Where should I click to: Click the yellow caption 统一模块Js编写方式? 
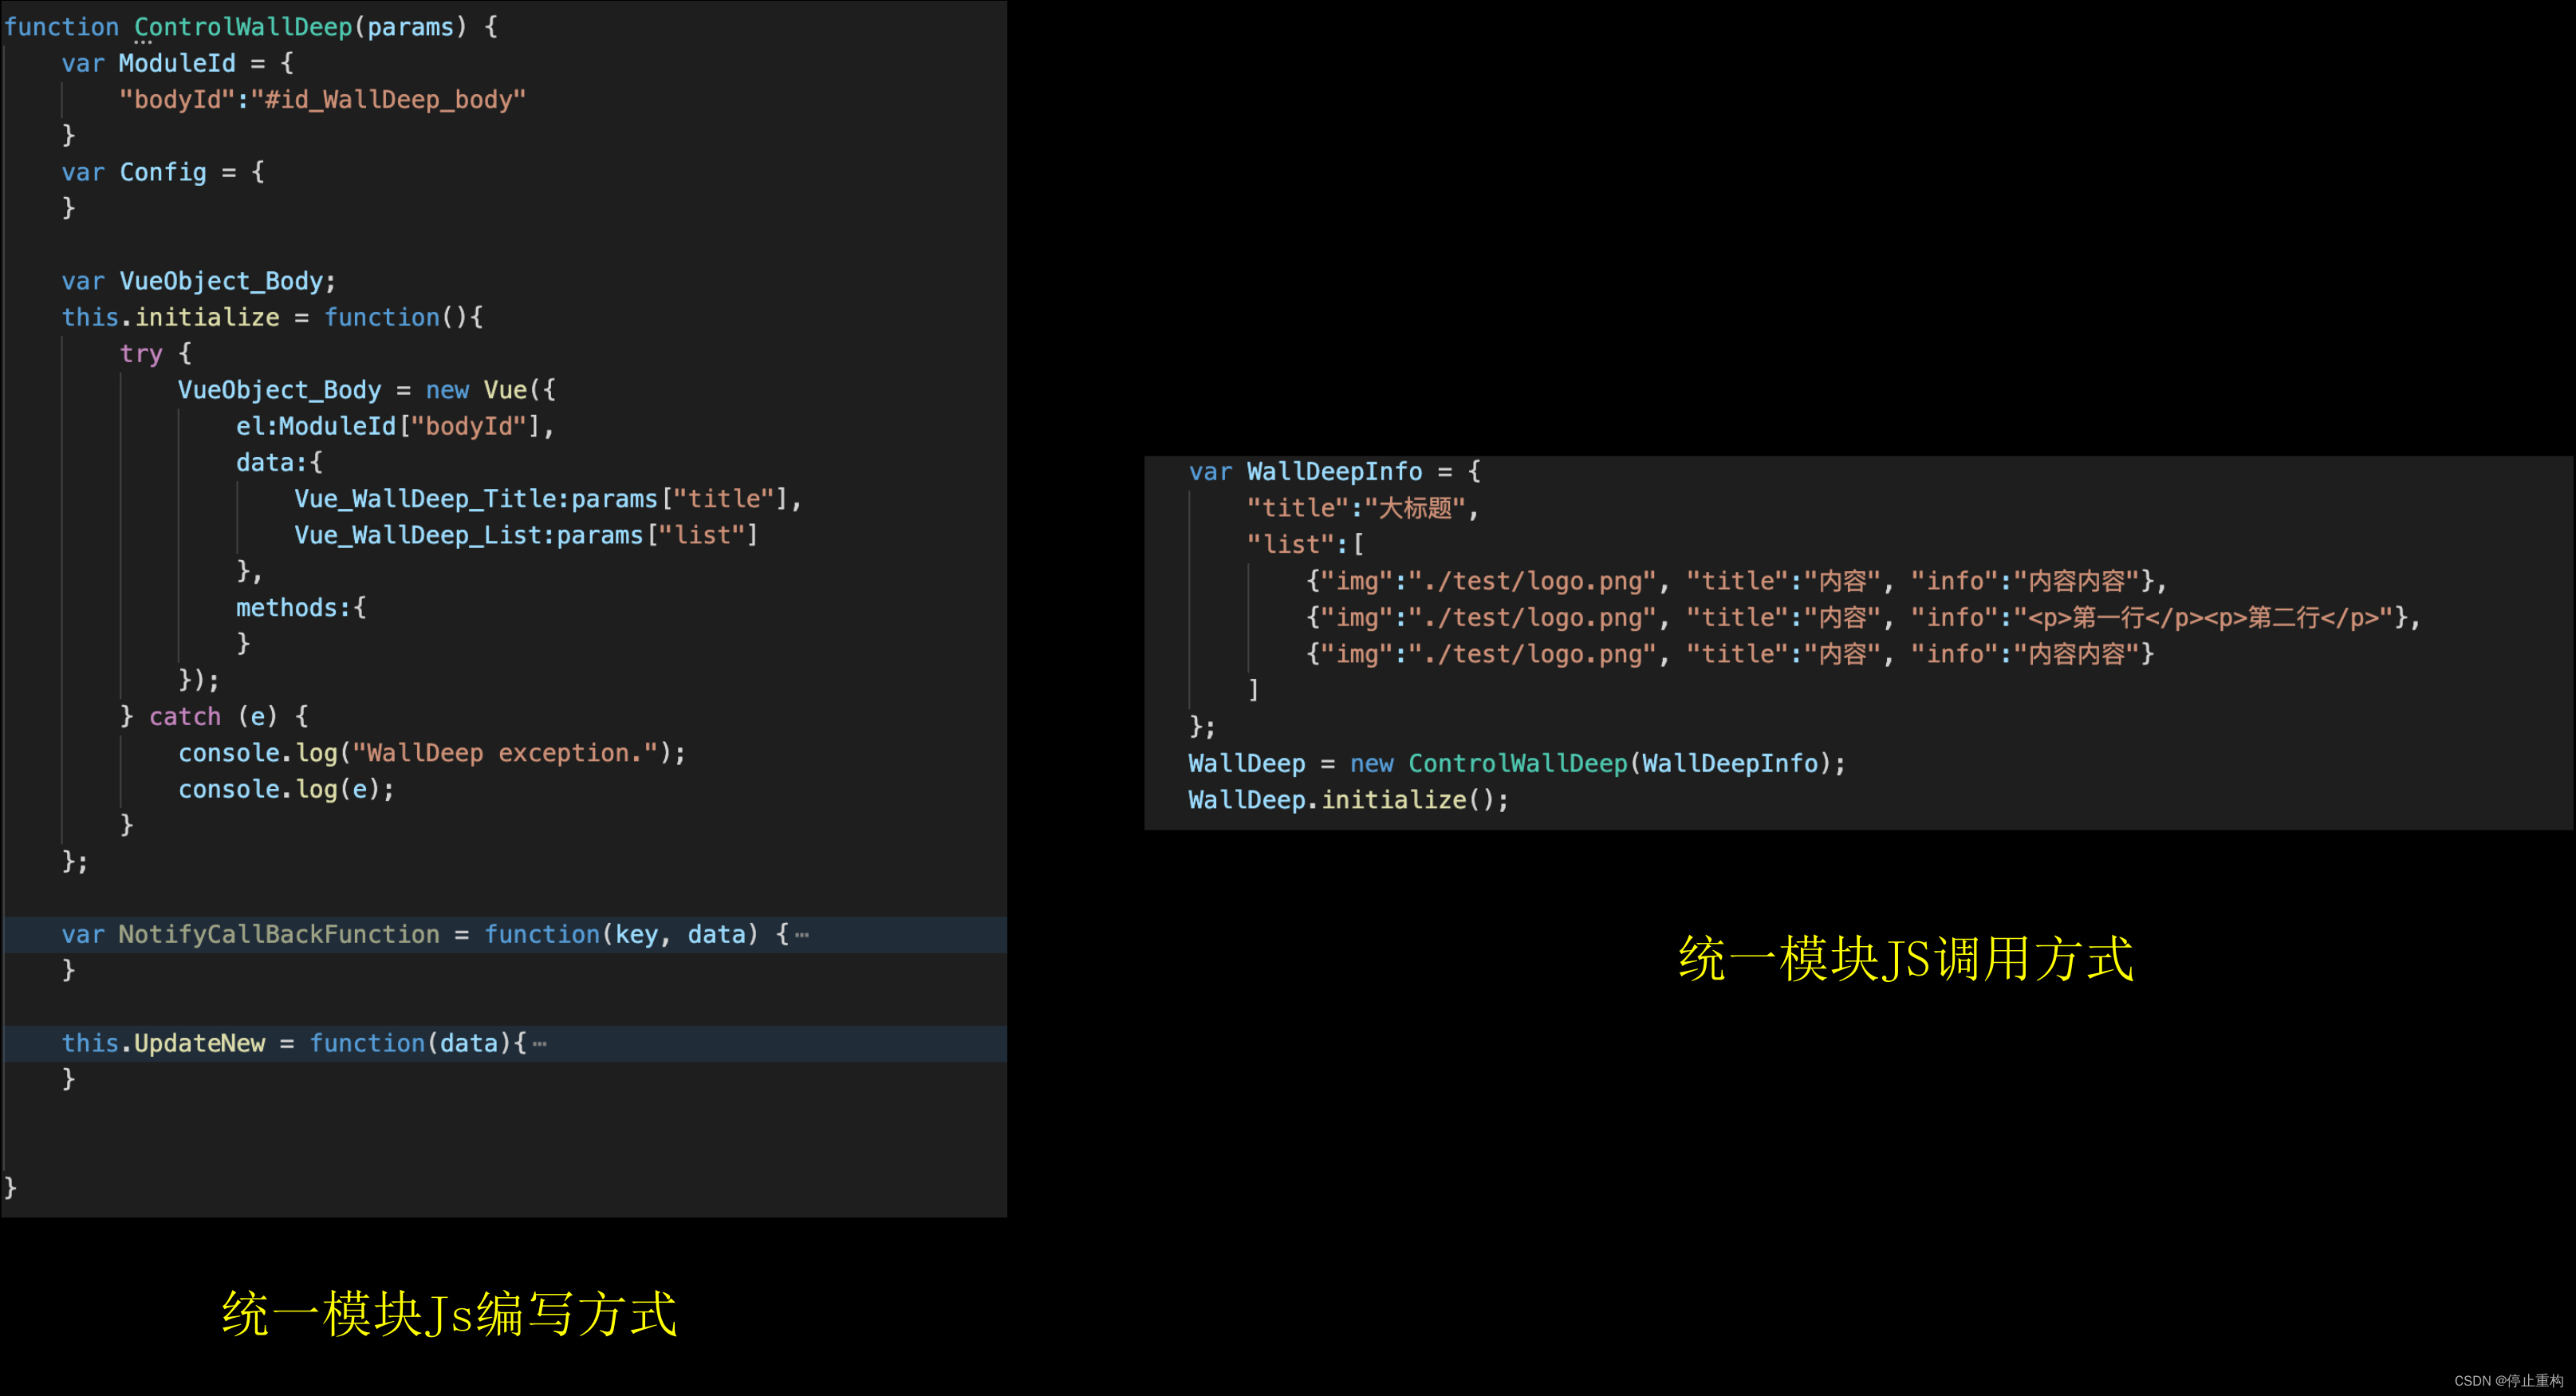point(449,1313)
